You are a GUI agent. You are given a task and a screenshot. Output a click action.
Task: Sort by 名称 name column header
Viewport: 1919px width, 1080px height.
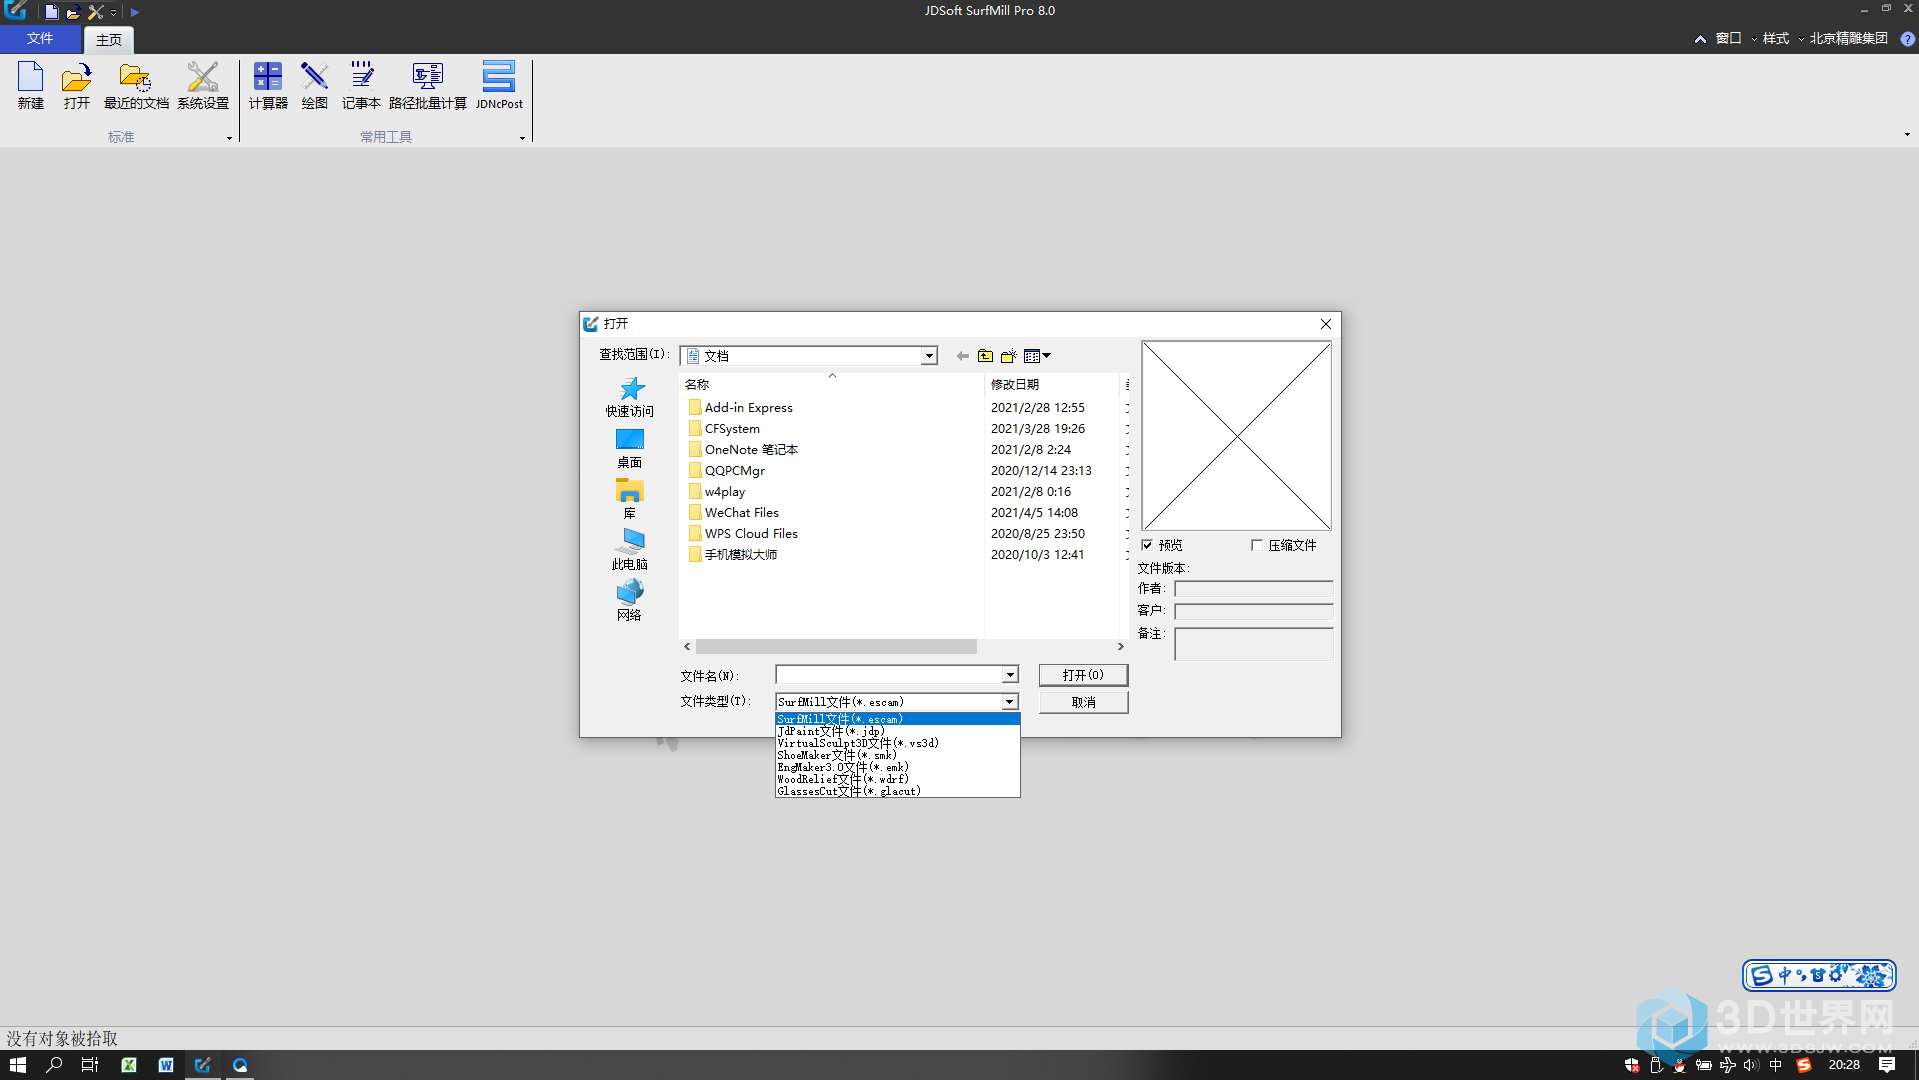point(832,384)
